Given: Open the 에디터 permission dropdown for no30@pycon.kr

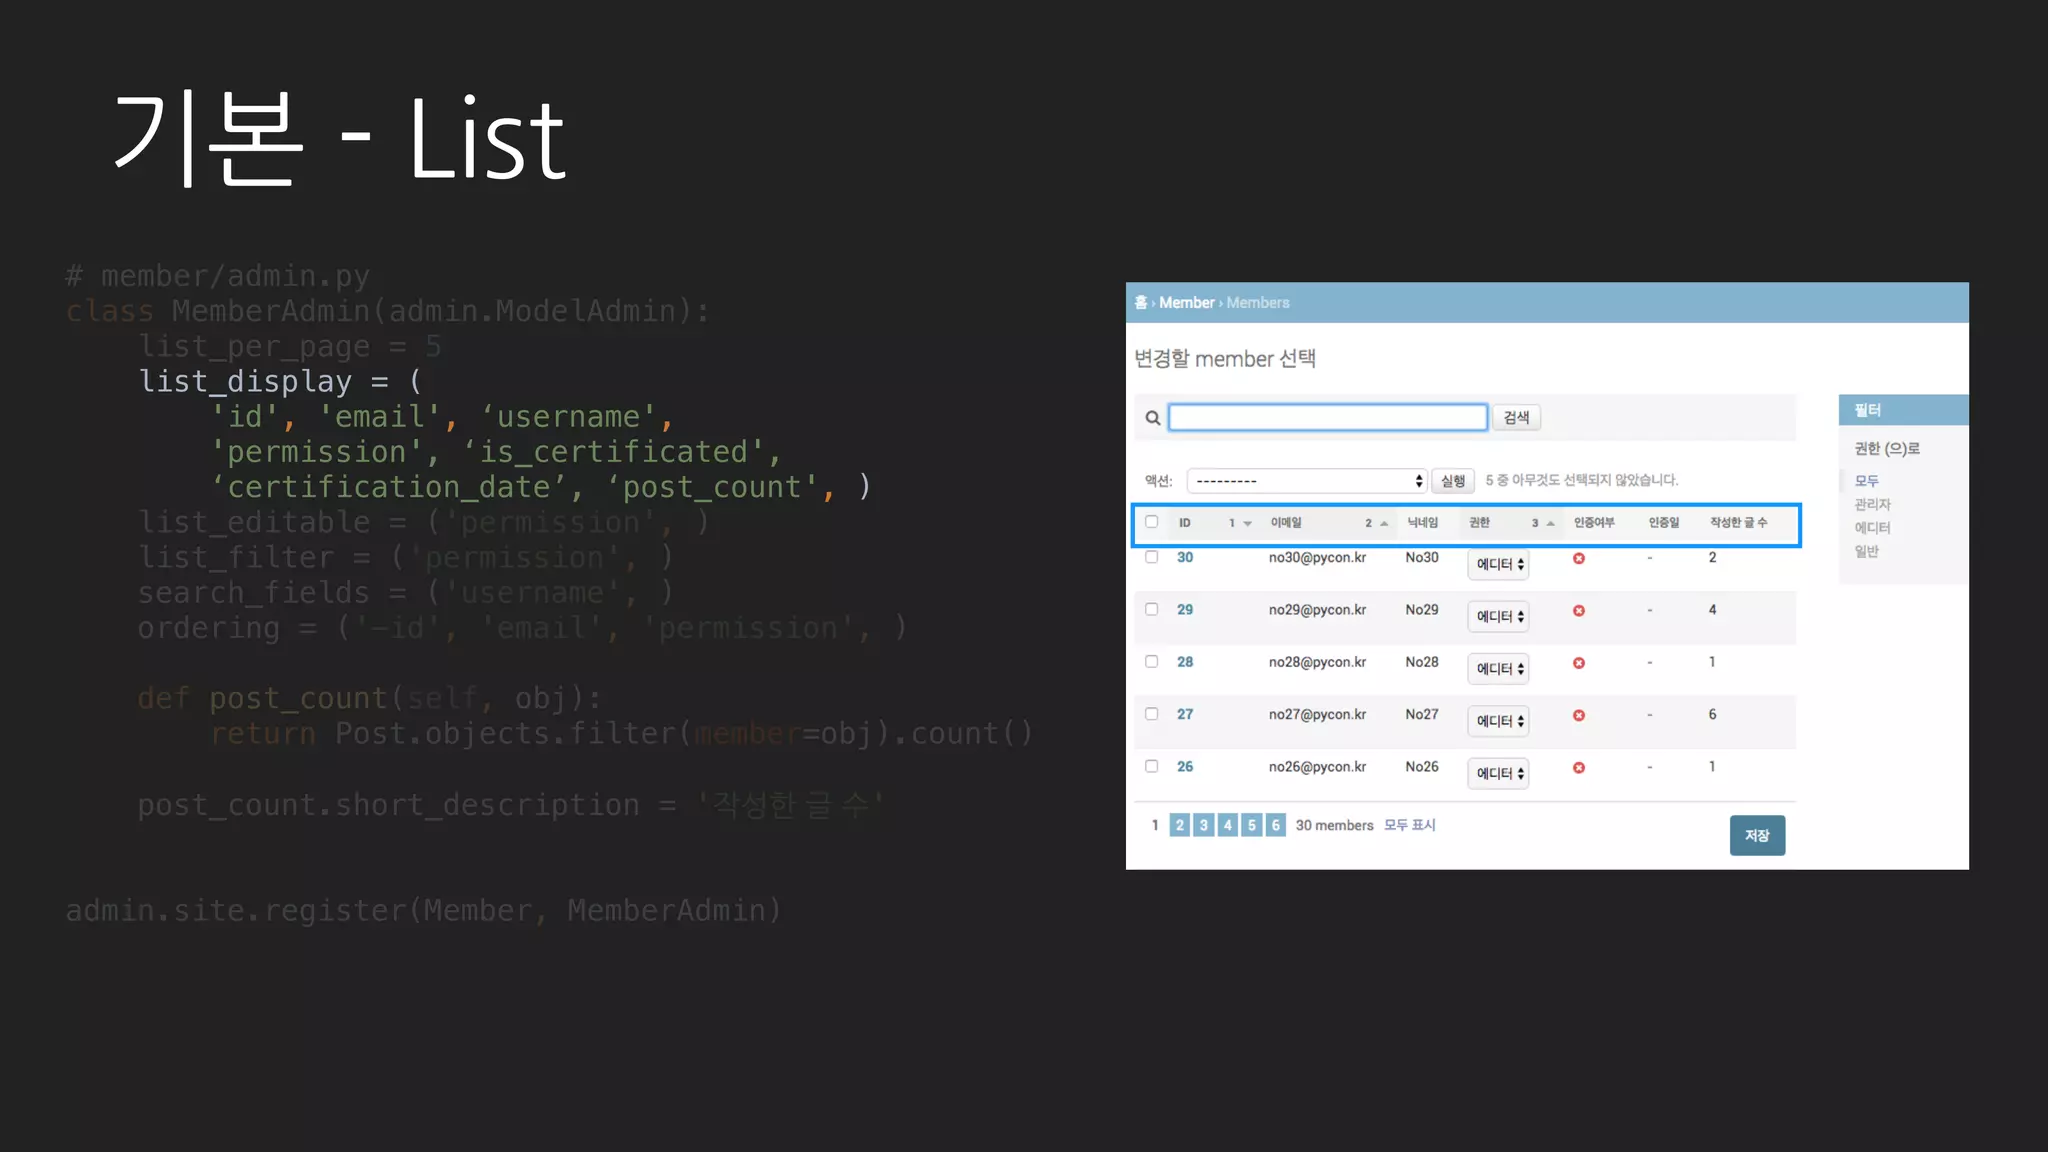Looking at the screenshot, I should click(1498, 564).
